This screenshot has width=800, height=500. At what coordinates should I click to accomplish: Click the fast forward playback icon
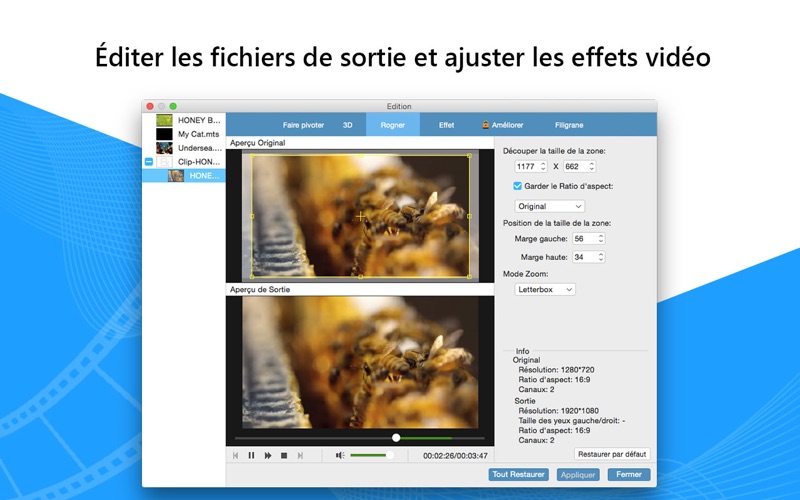267,456
